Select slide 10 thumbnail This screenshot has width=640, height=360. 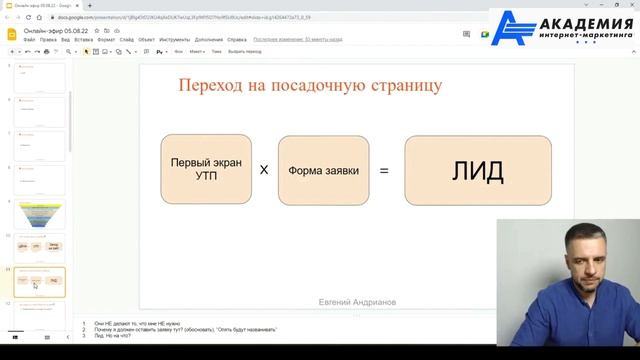coord(40,248)
